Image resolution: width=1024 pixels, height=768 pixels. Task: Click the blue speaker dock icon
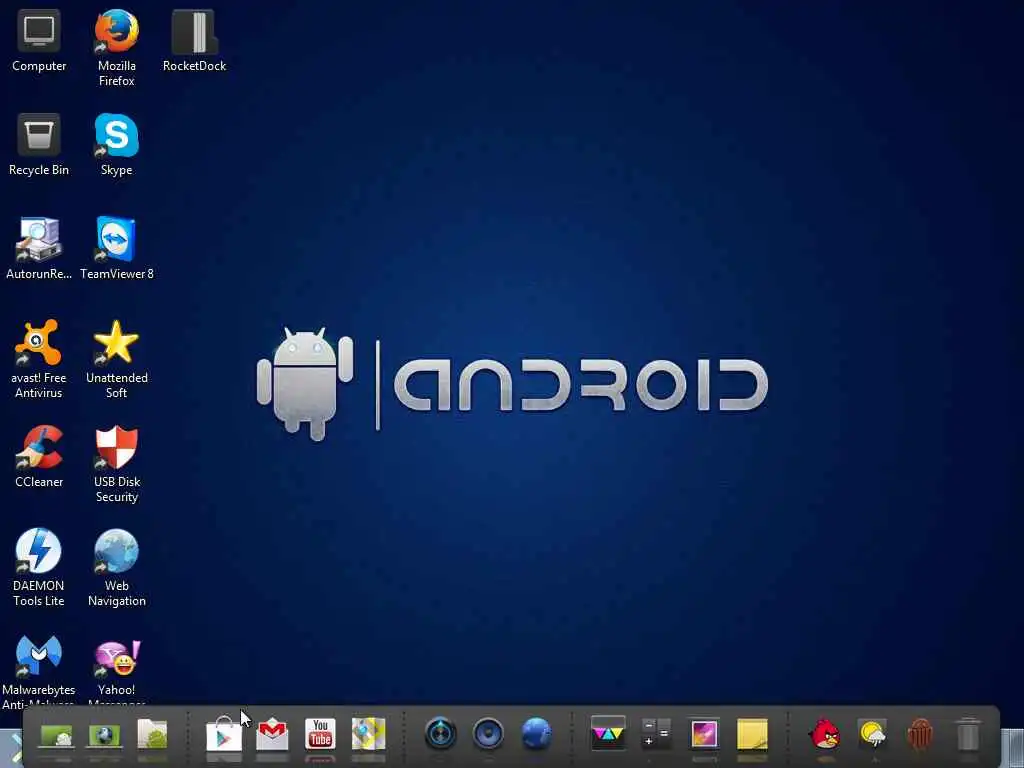pyautogui.click(x=488, y=733)
